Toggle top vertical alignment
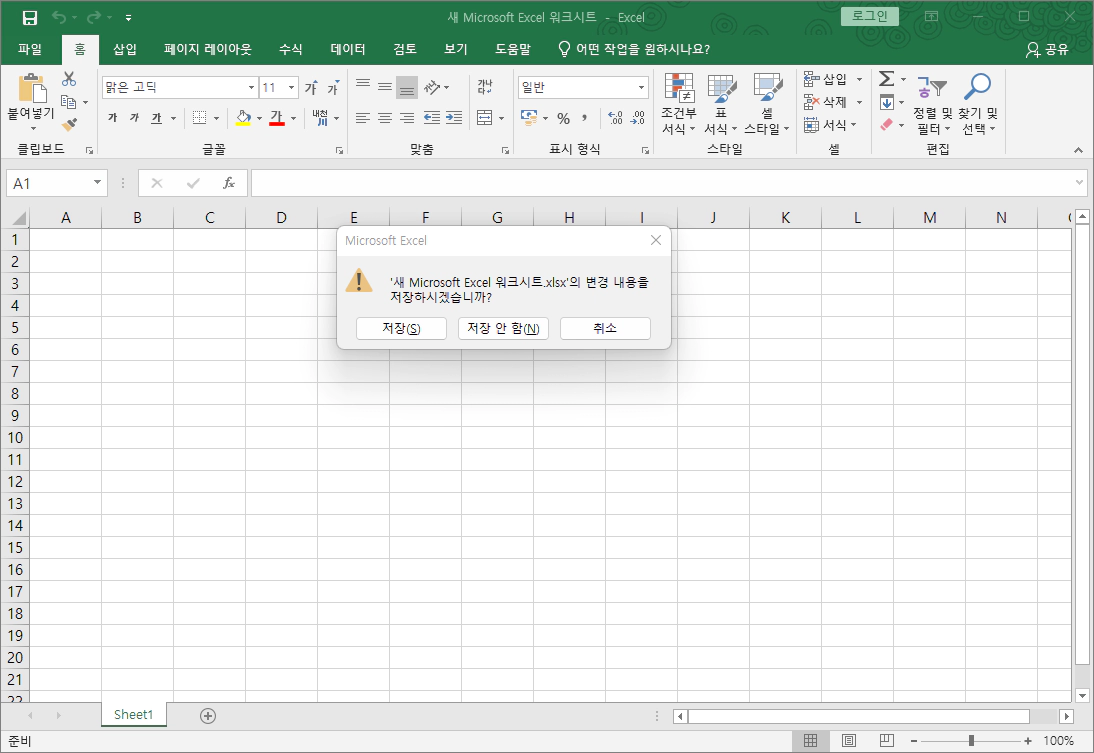Image resolution: width=1094 pixels, height=753 pixels. (363, 87)
